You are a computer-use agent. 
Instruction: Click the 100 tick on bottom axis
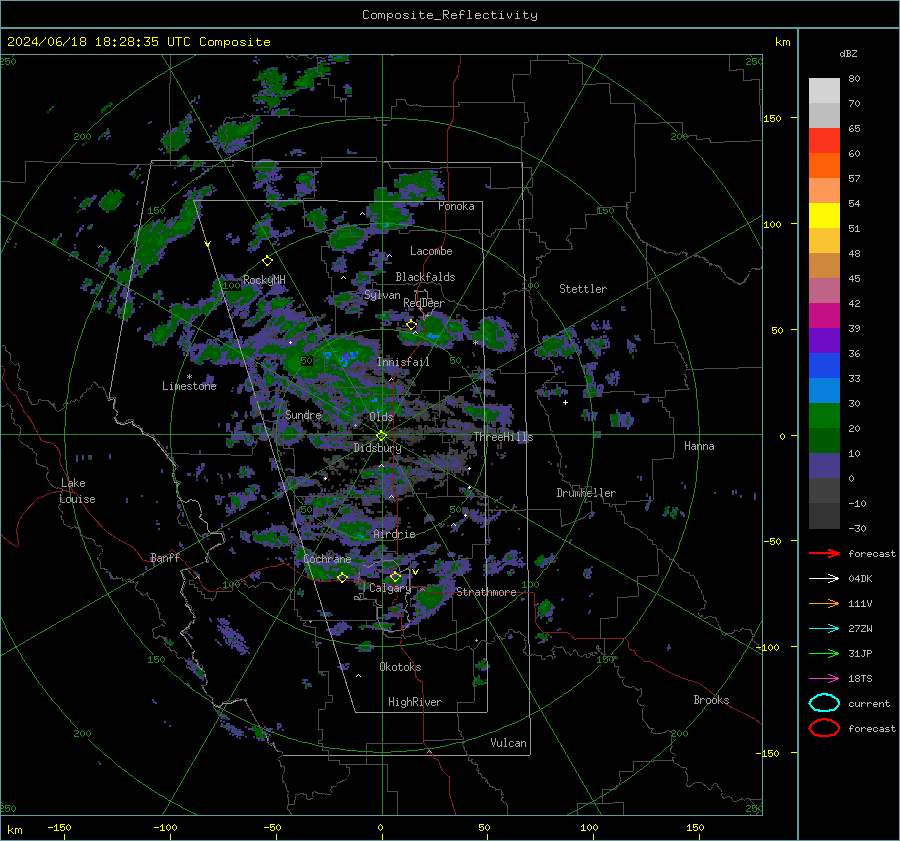[x=589, y=827]
